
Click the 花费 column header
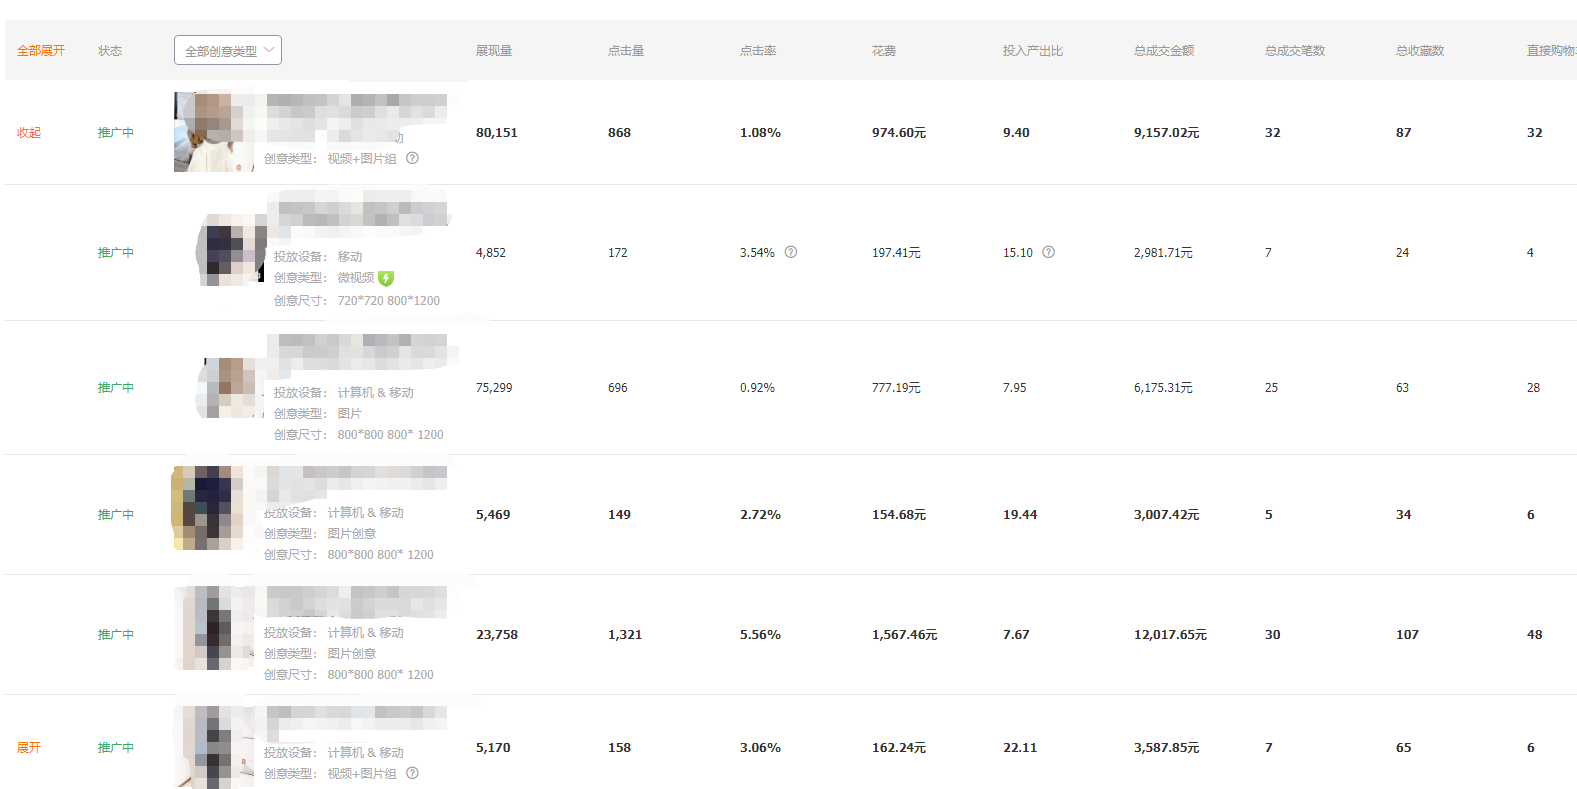tap(884, 50)
